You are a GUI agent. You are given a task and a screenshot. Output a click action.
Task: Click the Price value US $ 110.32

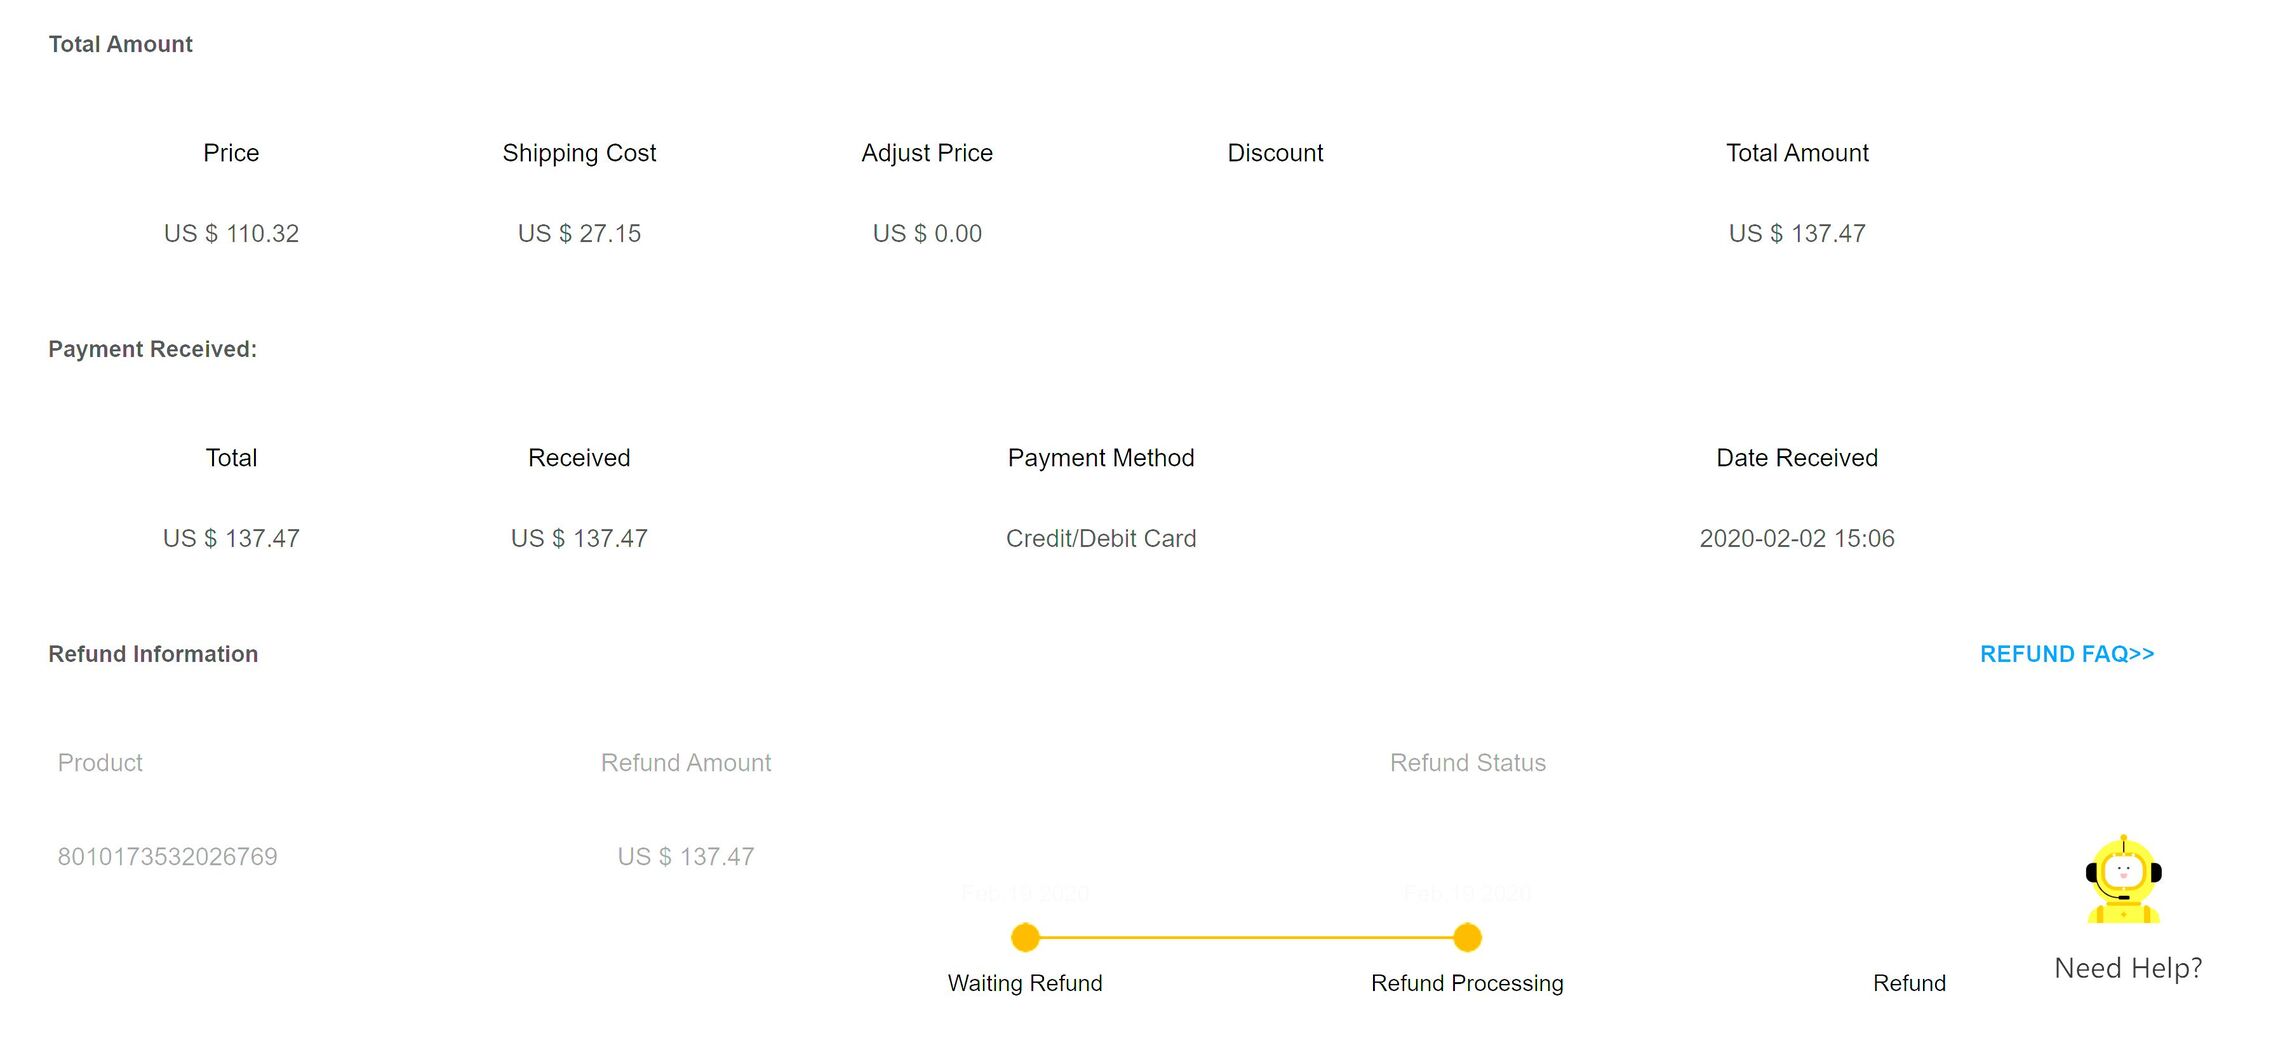(x=231, y=233)
